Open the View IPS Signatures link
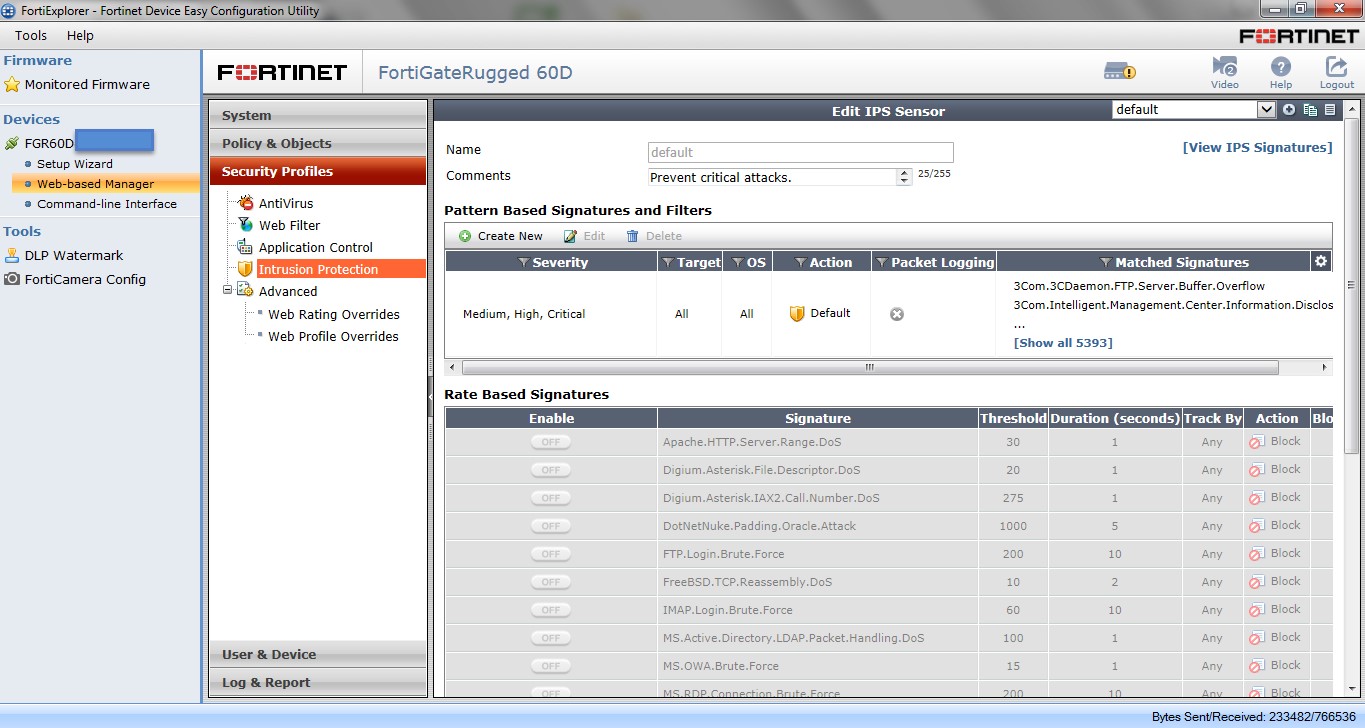Viewport: 1365px width, 728px height. pos(1257,147)
